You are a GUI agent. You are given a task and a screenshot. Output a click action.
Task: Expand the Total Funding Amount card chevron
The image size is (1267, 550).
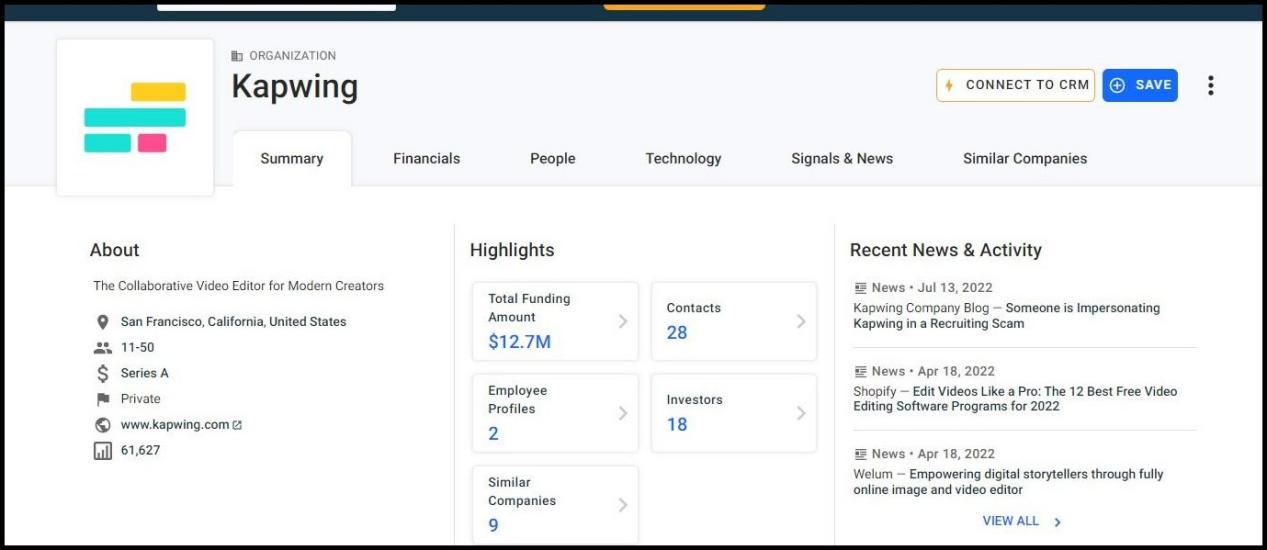point(622,321)
